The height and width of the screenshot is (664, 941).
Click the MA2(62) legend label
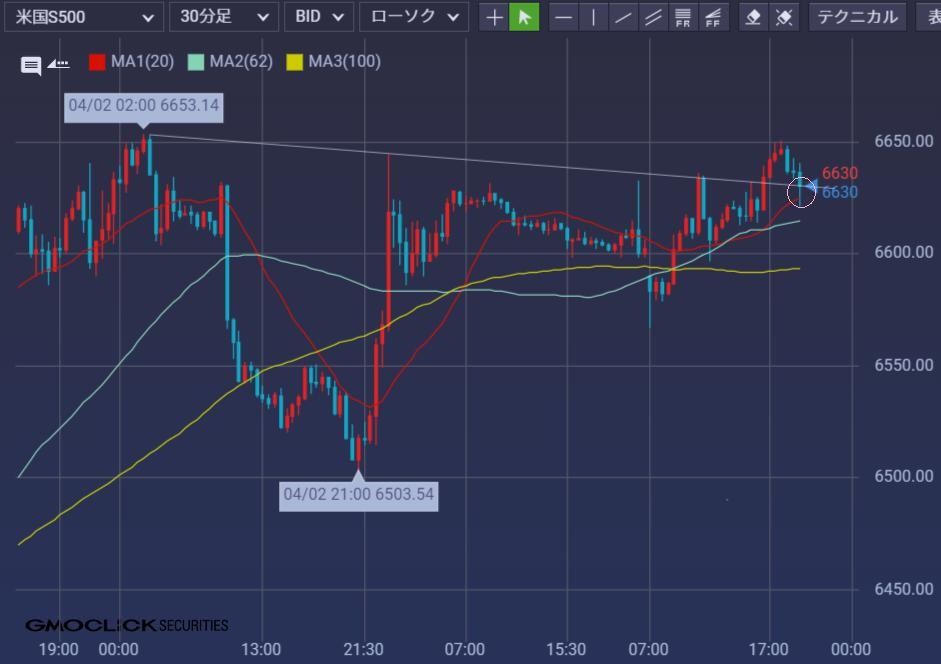pos(241,61)
